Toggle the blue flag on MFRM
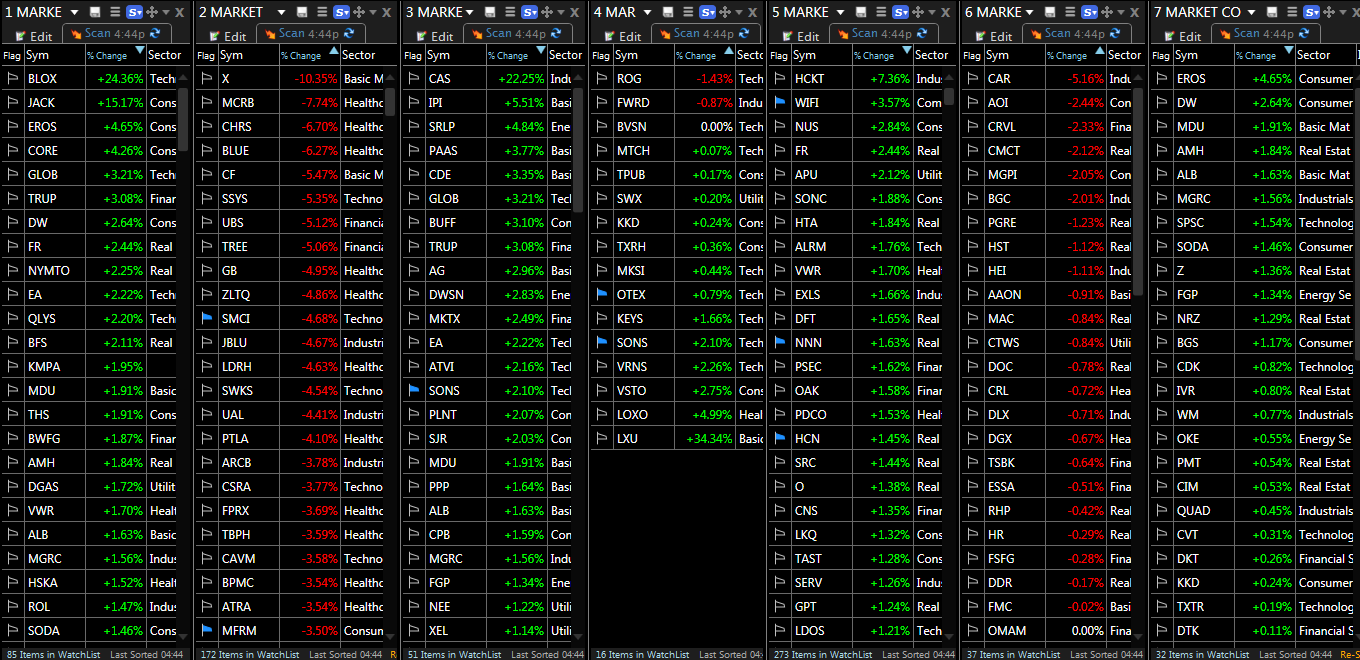Image resolution: width=1360 pixels, height=660 pixels. tap(207, 630)
